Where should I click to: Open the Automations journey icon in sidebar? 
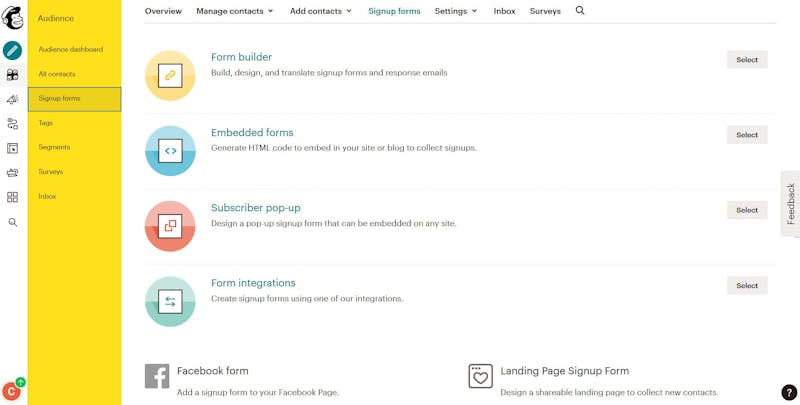(x=12, y=123)
